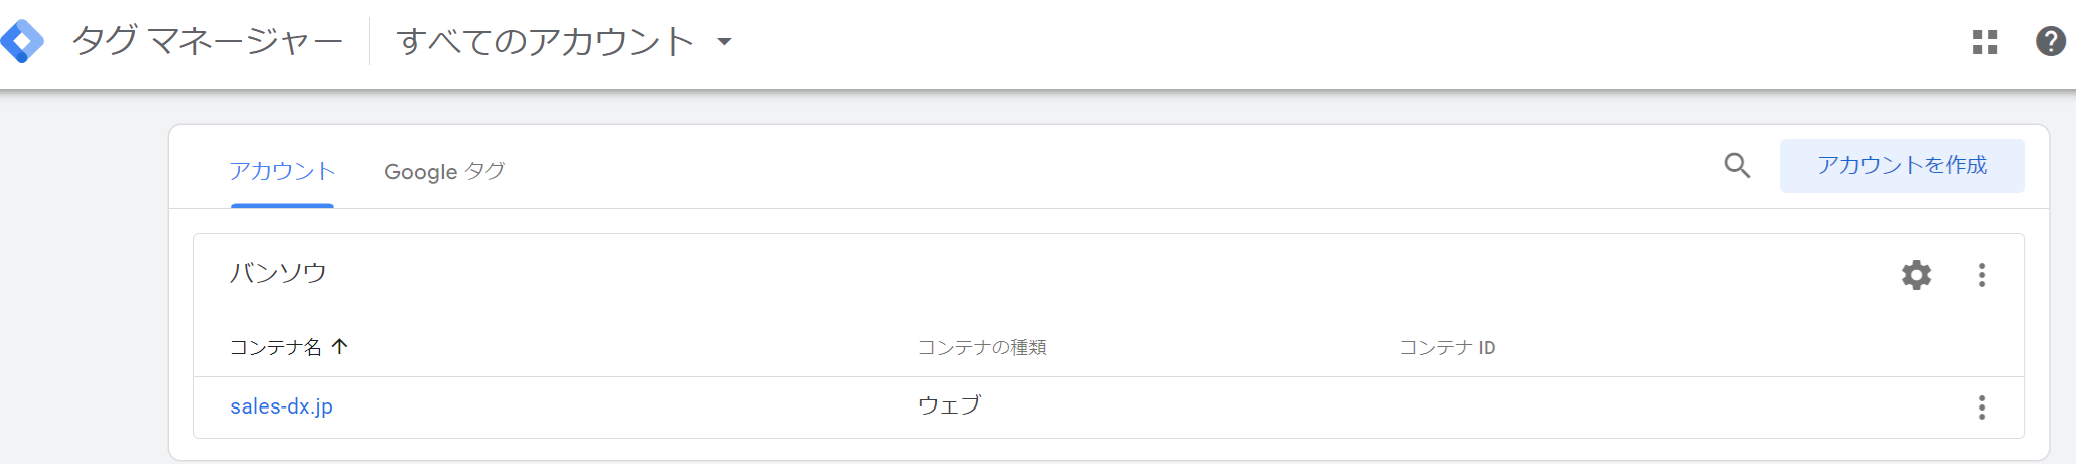Click the Tag Manager diamond logo
The width and height of the screenshot is (2076, 464).
tap(21, 42)
